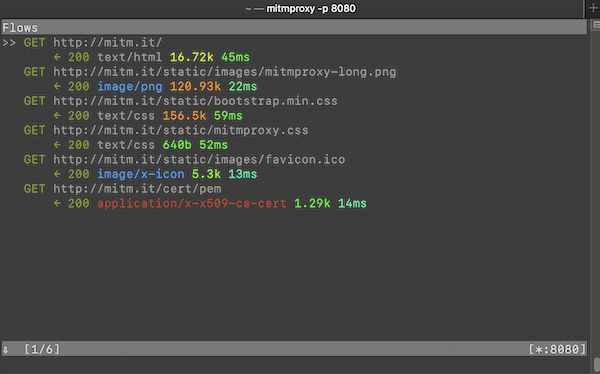Click the text/html content type
Viewport: 600px width, 374px height.
(130, 57)
